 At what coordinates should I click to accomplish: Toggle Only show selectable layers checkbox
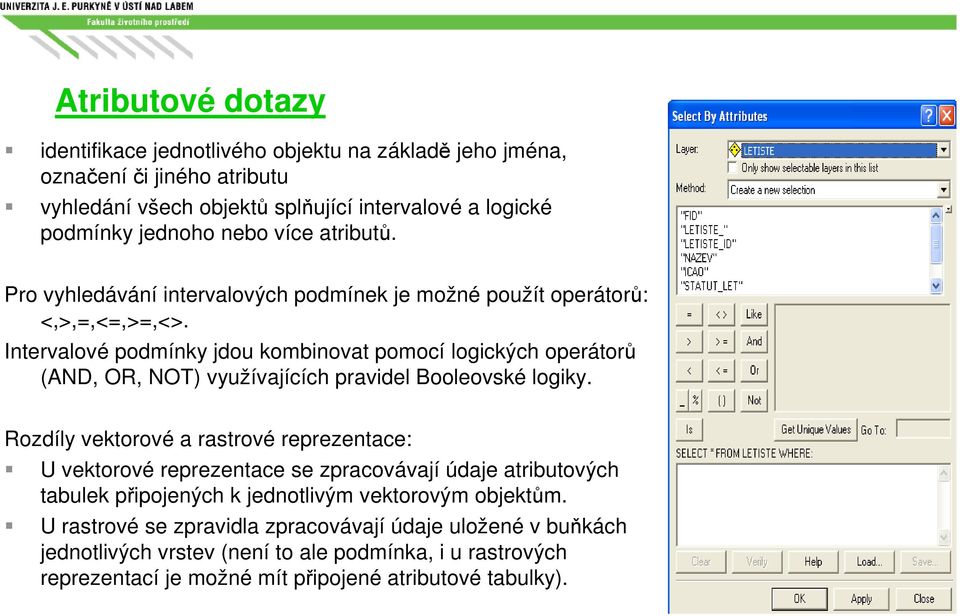pos(732,167)
